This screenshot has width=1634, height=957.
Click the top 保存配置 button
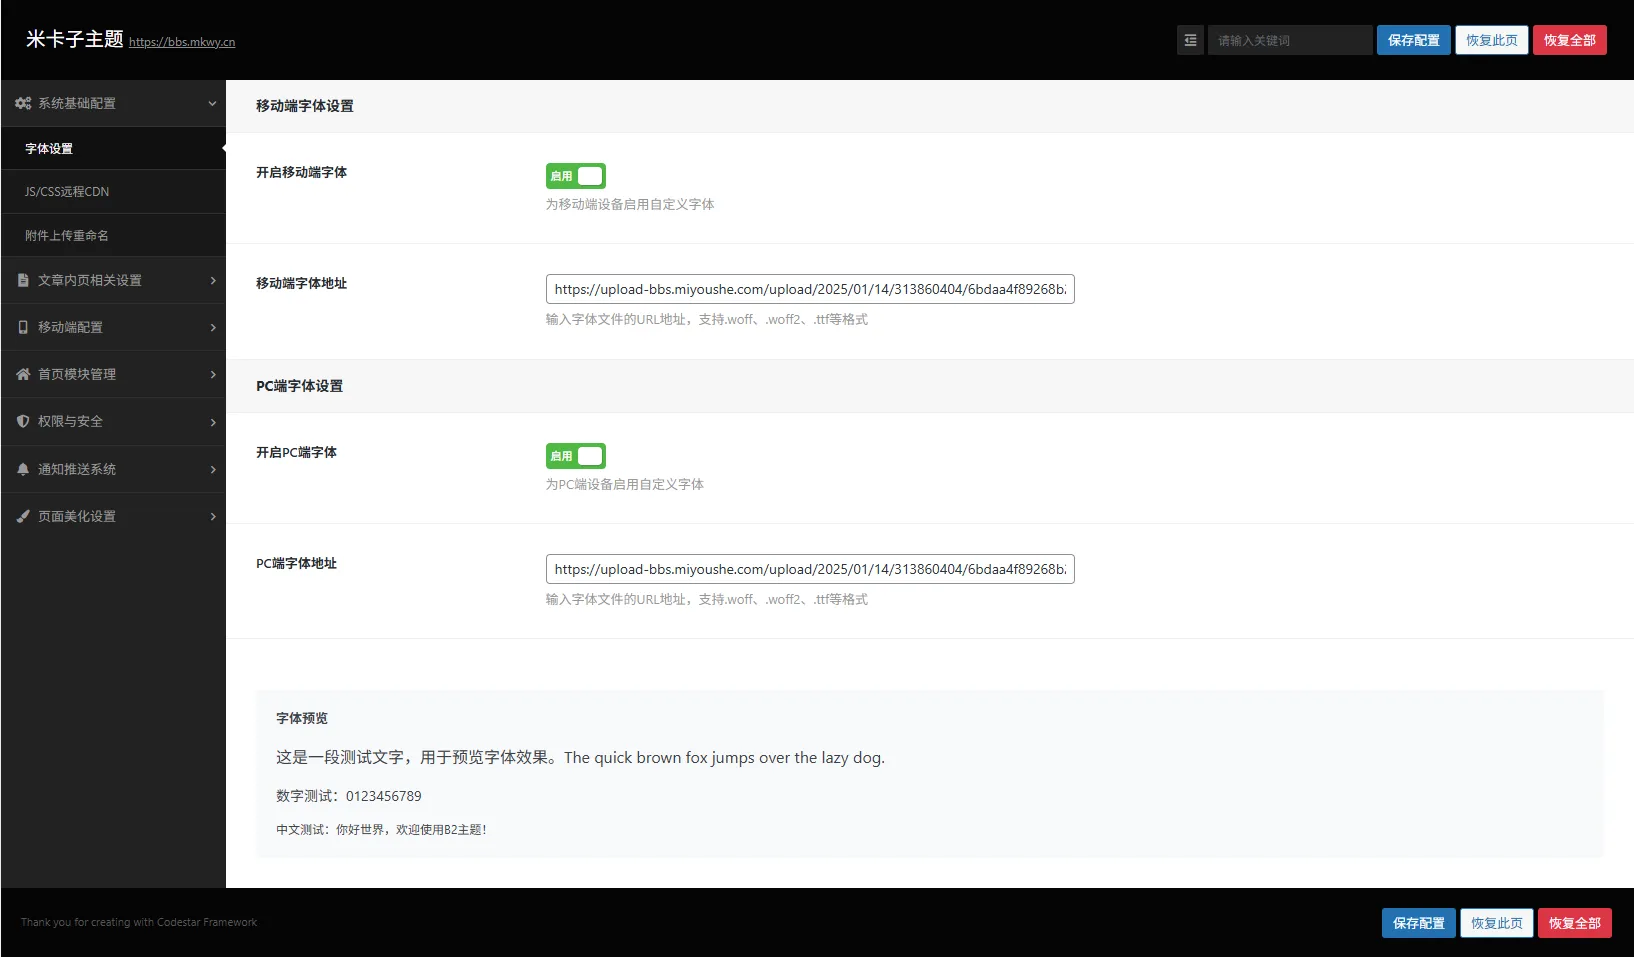1413,40
